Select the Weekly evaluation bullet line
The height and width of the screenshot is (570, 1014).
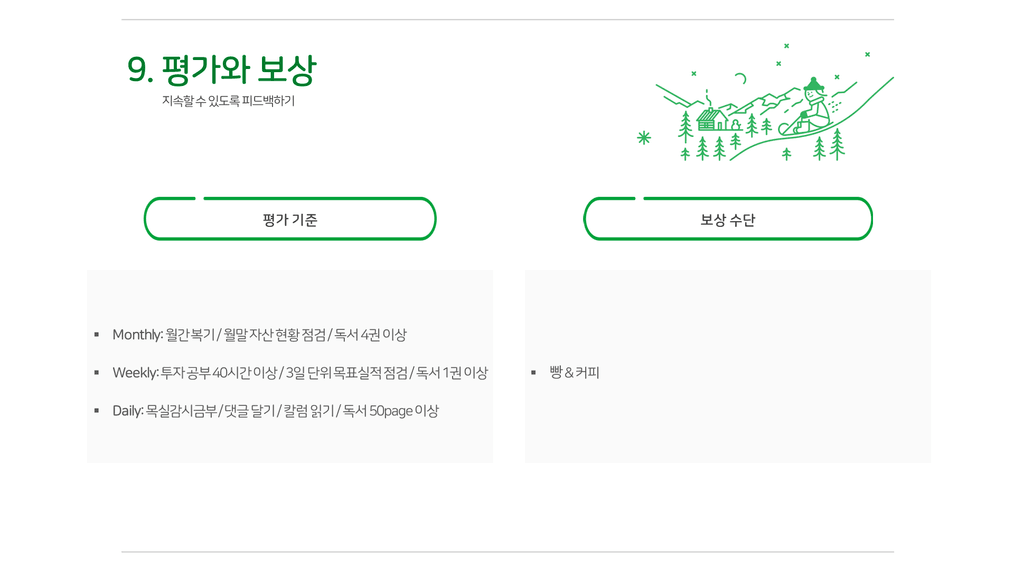pyautogui.click(x=300, y=373)
